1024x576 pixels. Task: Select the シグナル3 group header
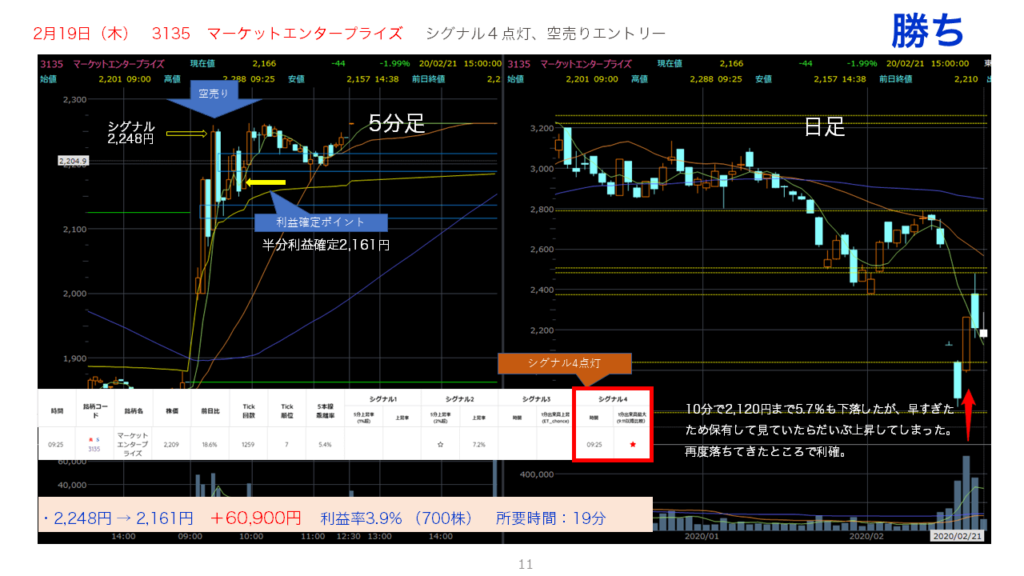click(536, 398)
